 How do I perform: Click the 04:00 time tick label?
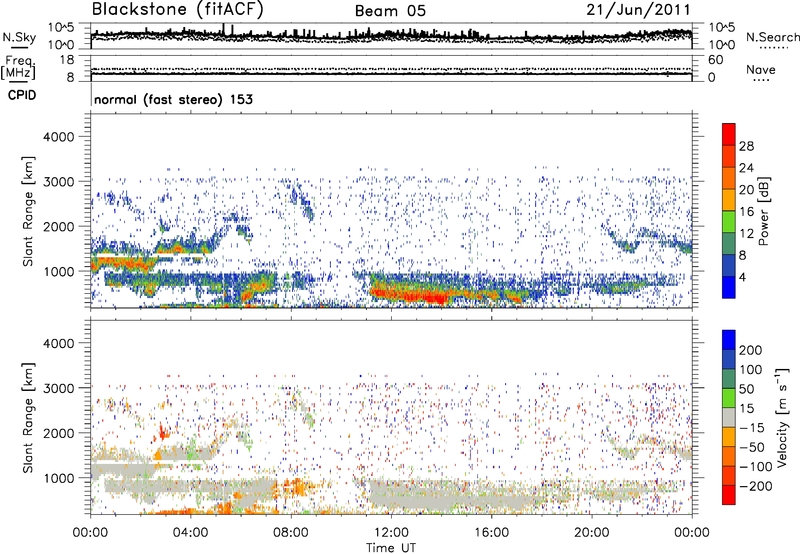191,533
